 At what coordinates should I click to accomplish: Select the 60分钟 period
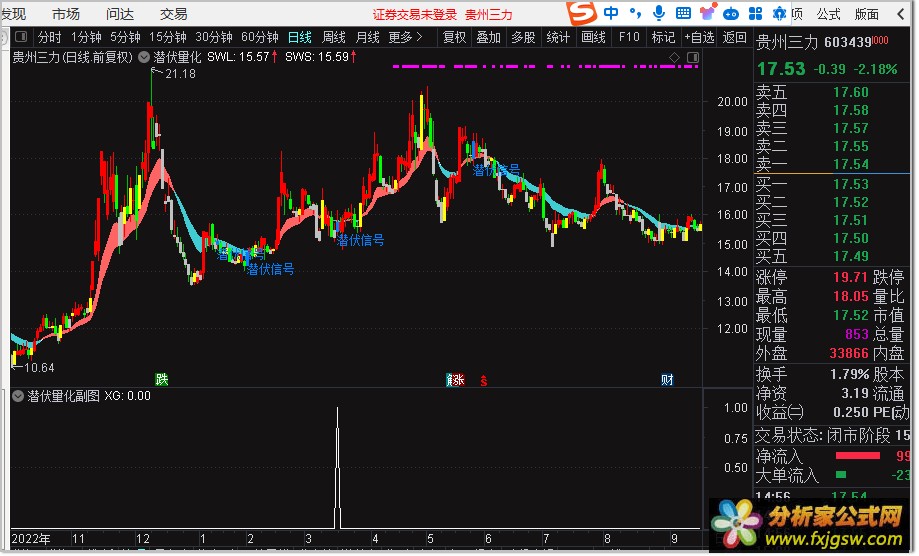point(260,37)
